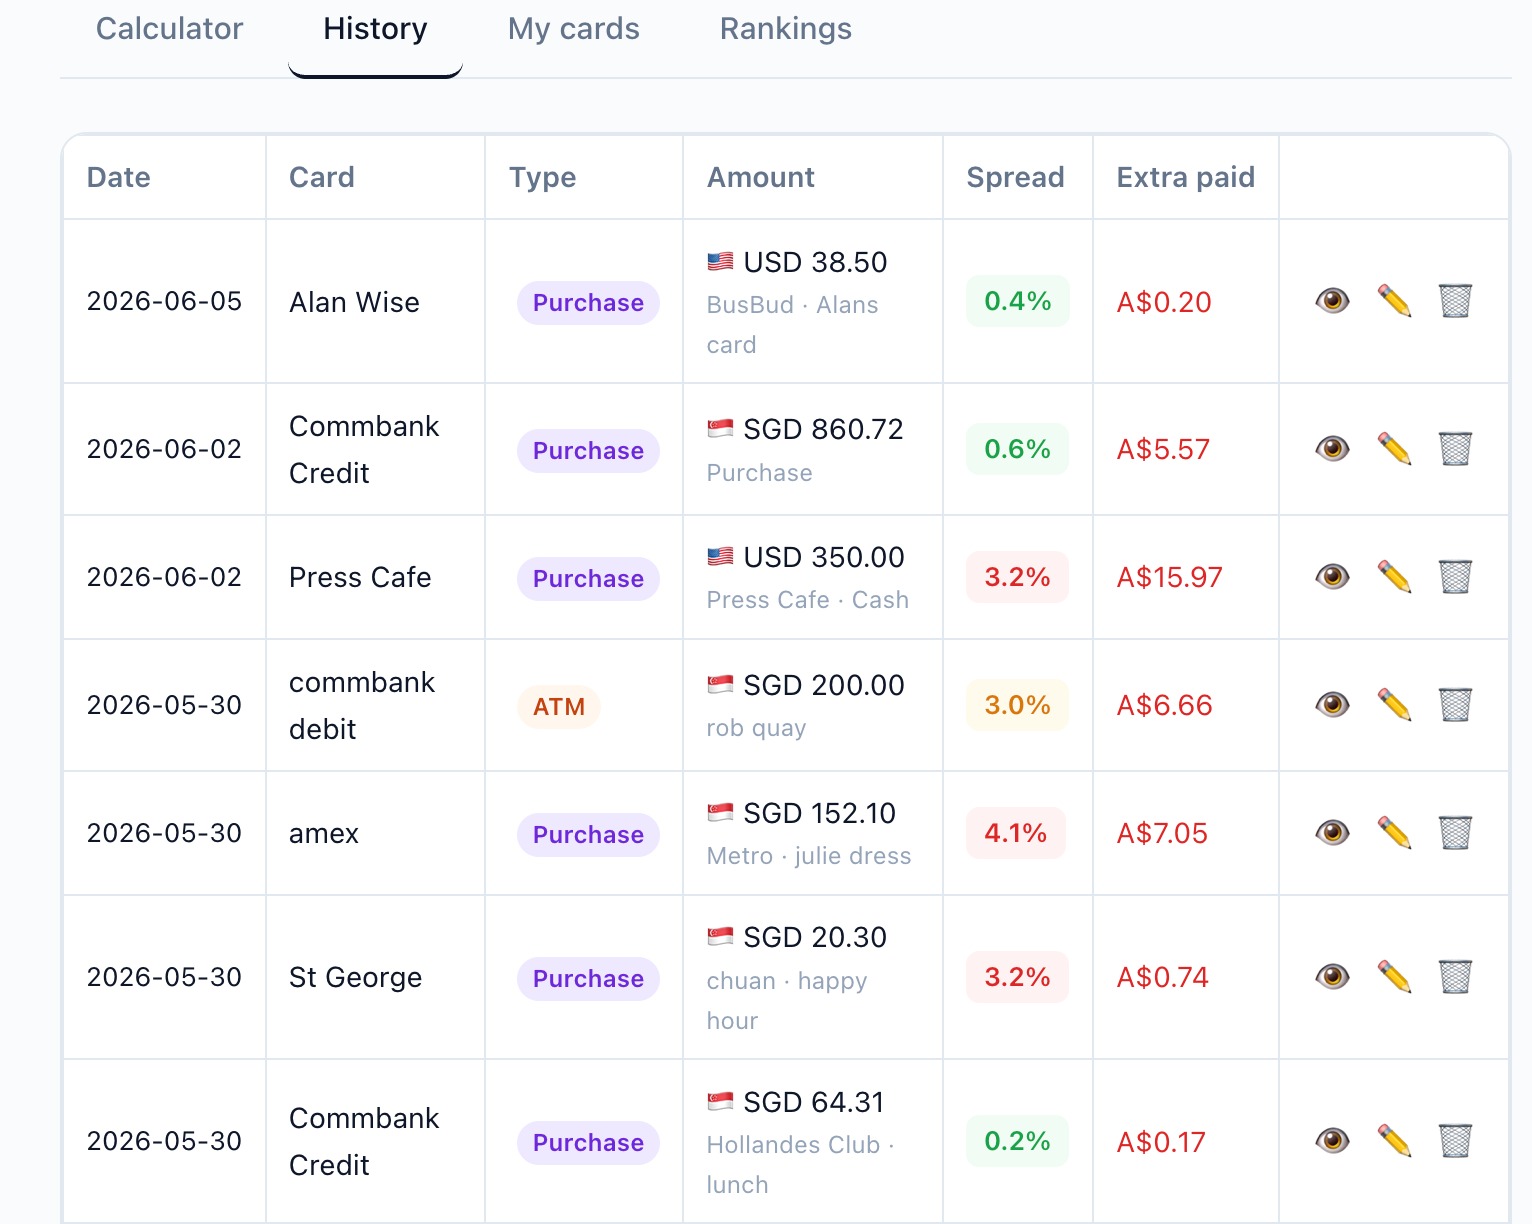The height and width of the screenshot is (1224, 1532).
Task: Delete the rob quay ATM withdrawal
Action: tap(1455, 705)
